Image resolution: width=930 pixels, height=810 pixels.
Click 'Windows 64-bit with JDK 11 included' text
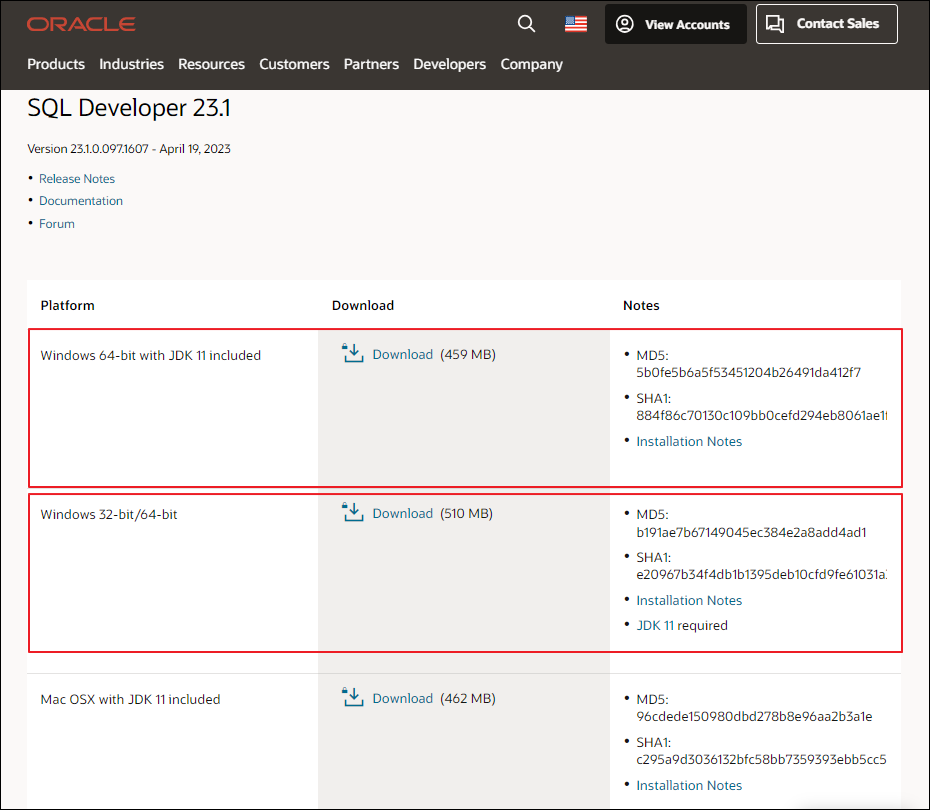(x=151, y=355)
